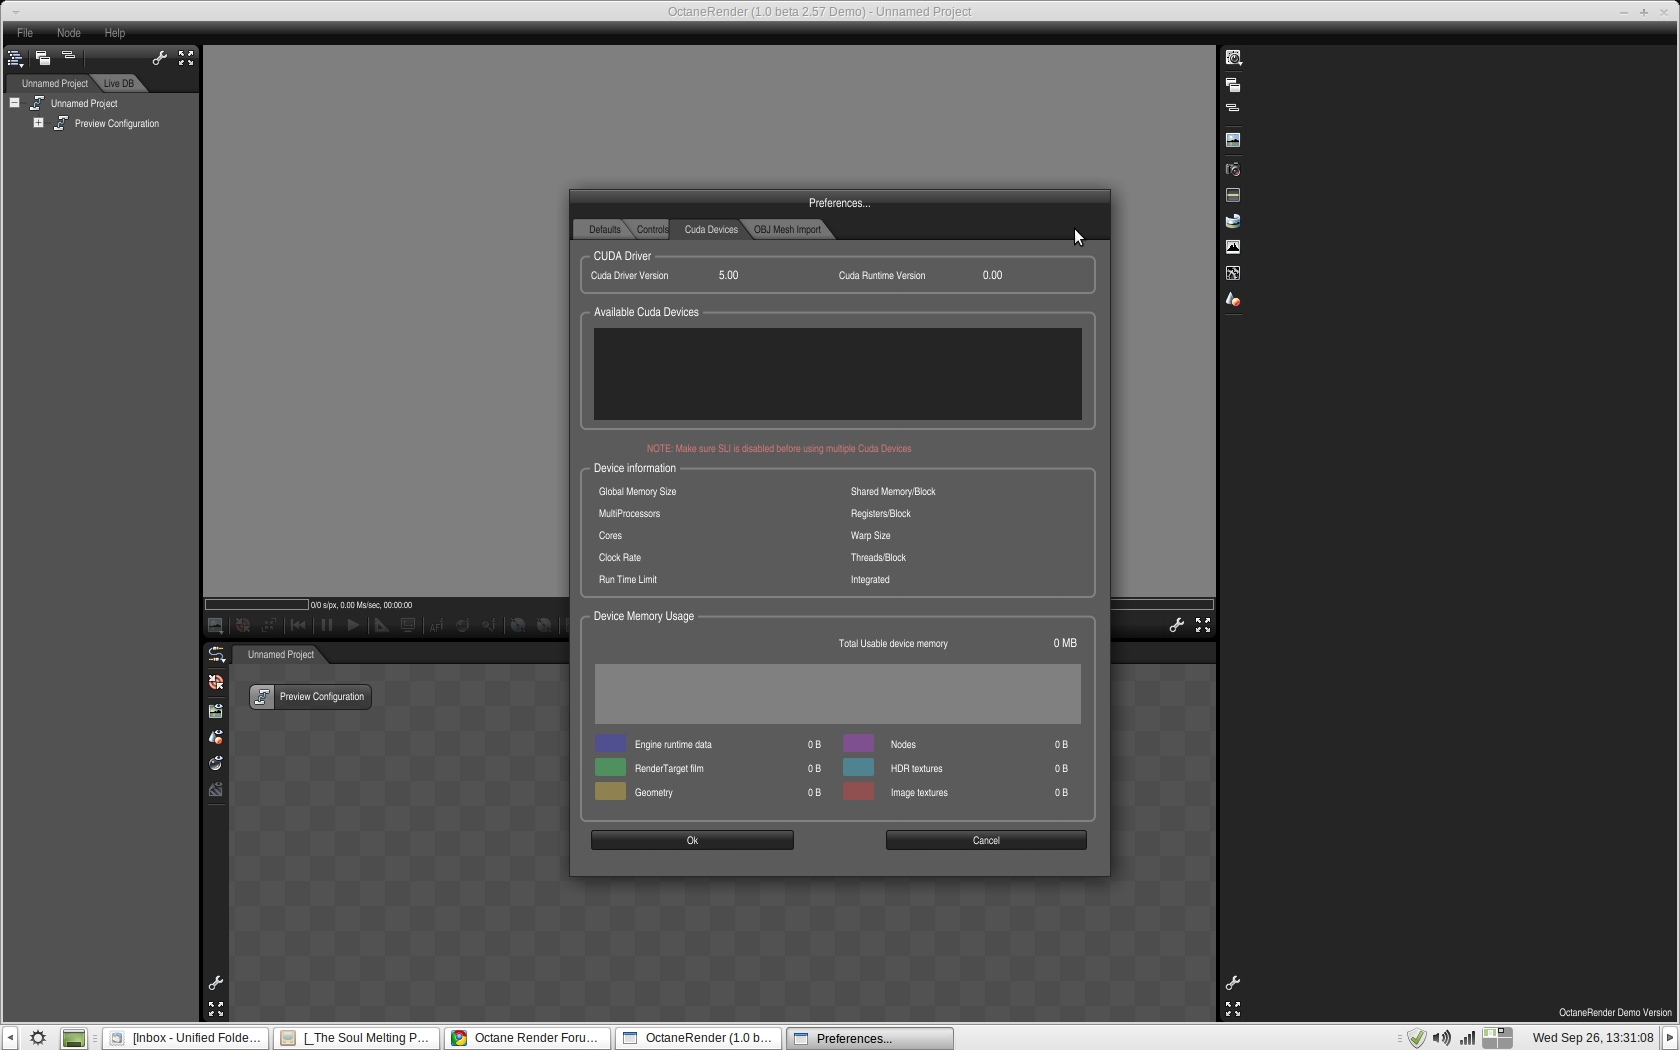Cancel the Preferences dialog

point(986,840)
